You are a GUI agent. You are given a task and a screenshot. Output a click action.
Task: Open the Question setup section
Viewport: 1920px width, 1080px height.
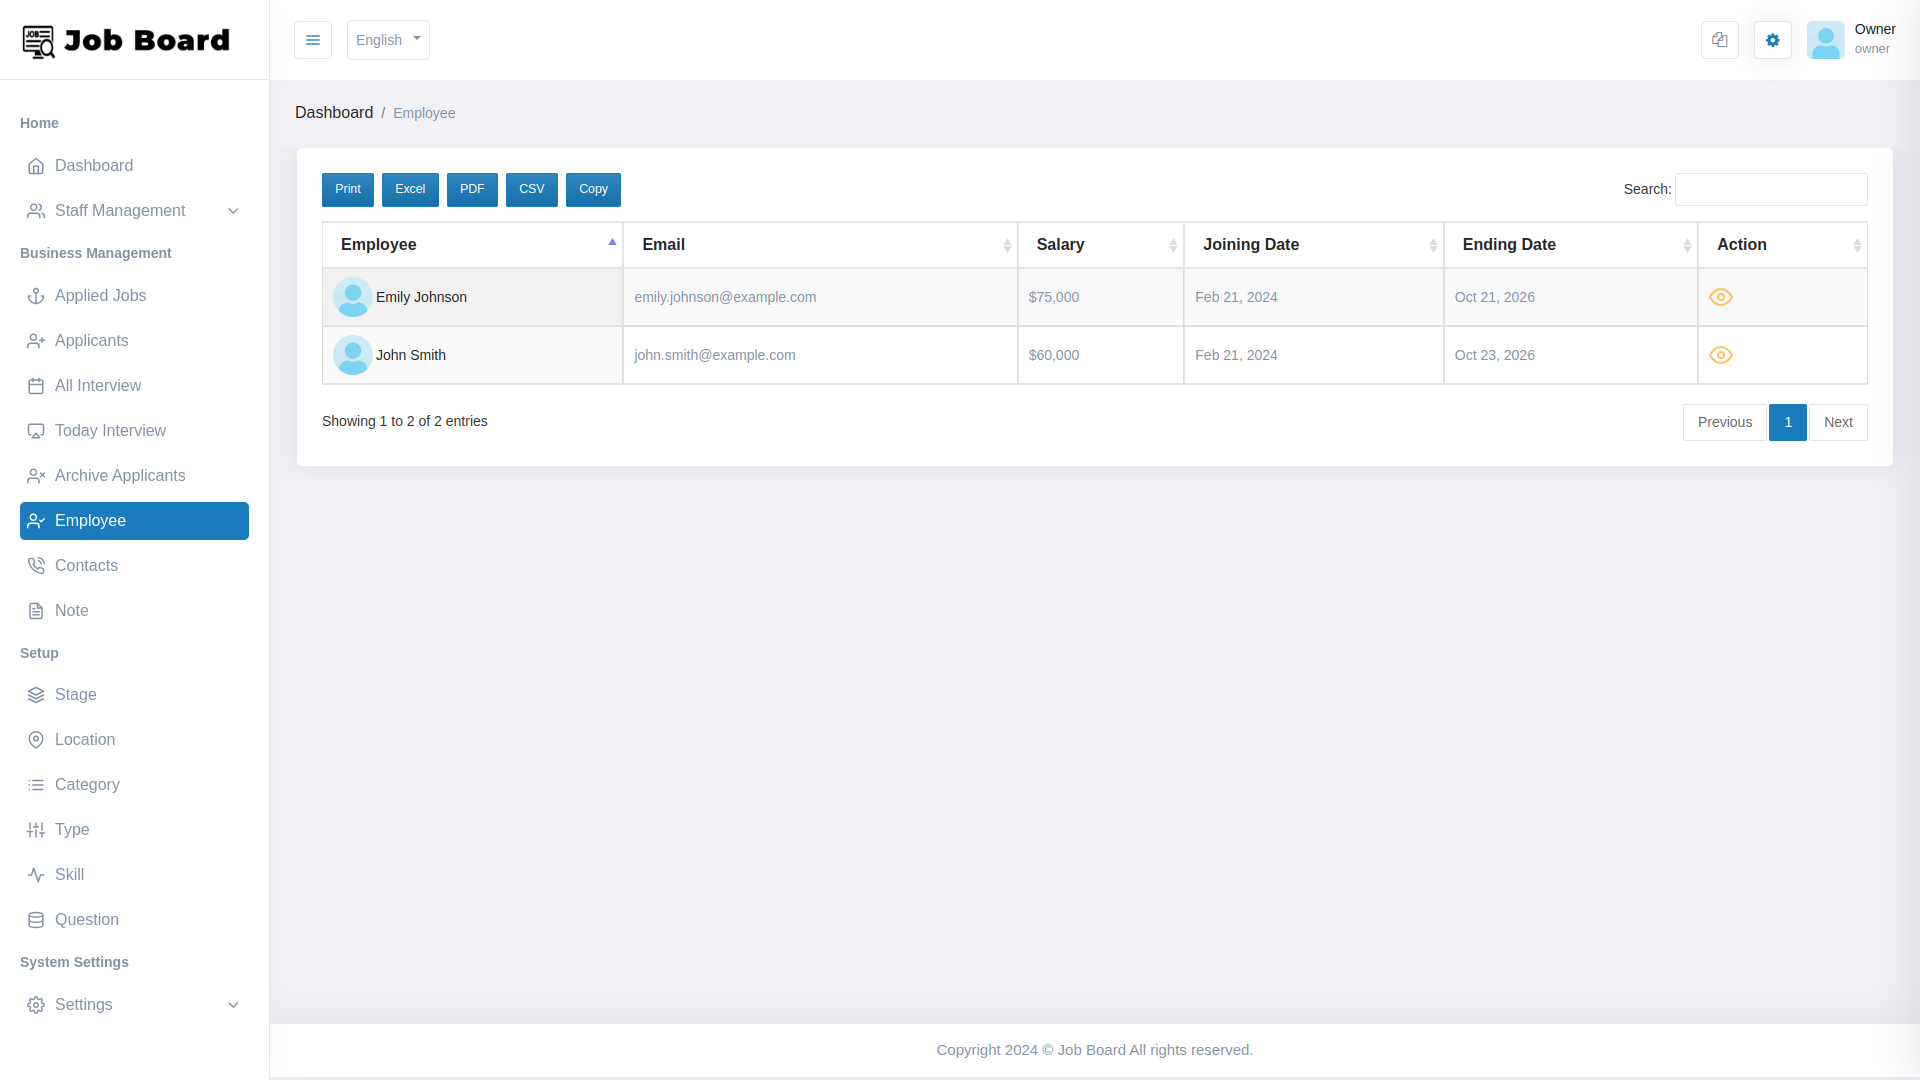tap(88, 919)
